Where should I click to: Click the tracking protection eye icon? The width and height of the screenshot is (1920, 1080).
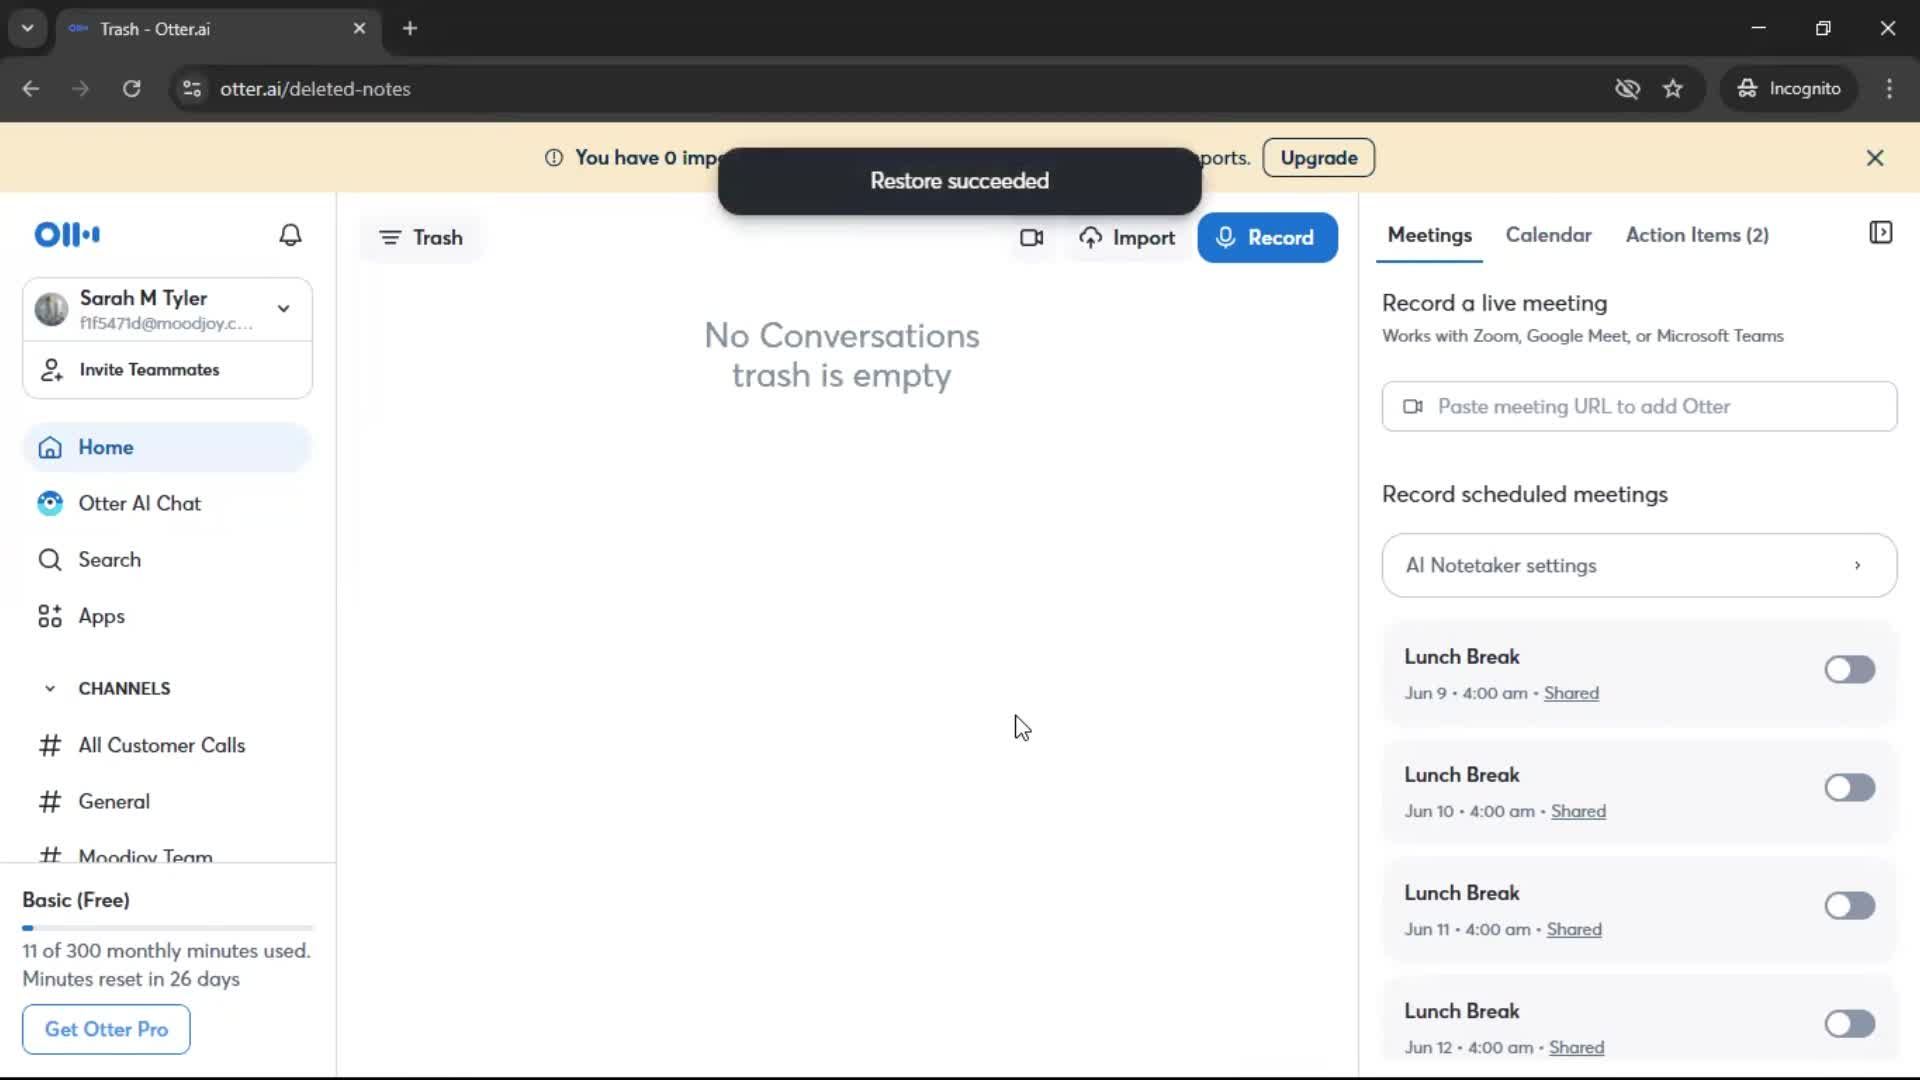(1627, 89)
